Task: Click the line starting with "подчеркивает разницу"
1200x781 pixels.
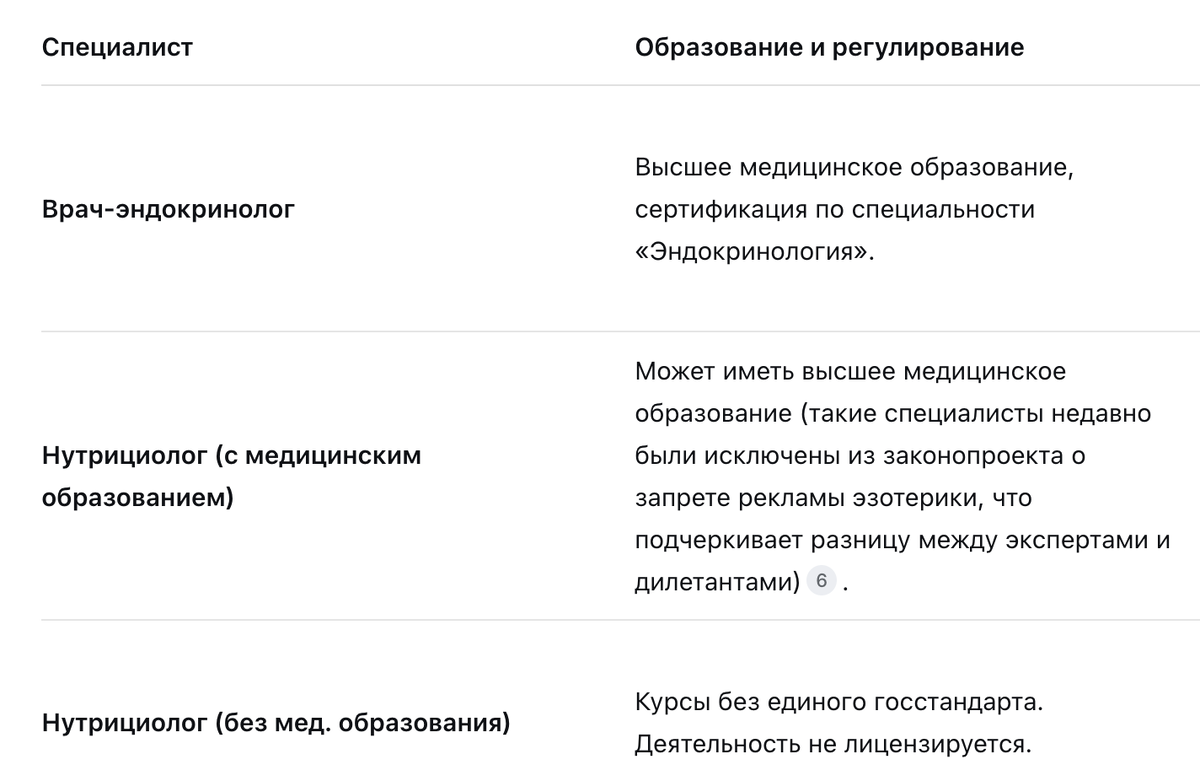Action: [x=901, y=540]
